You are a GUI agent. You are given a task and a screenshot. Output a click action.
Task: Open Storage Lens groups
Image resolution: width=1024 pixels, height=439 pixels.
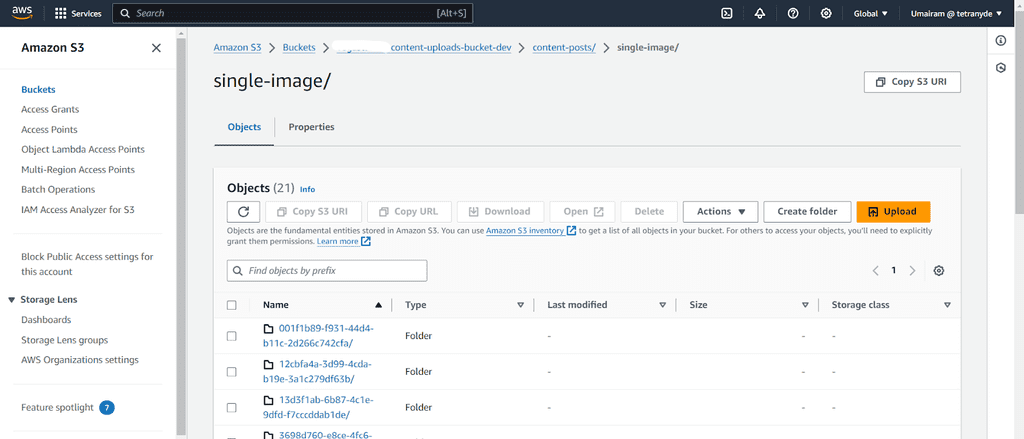[65, 340]
